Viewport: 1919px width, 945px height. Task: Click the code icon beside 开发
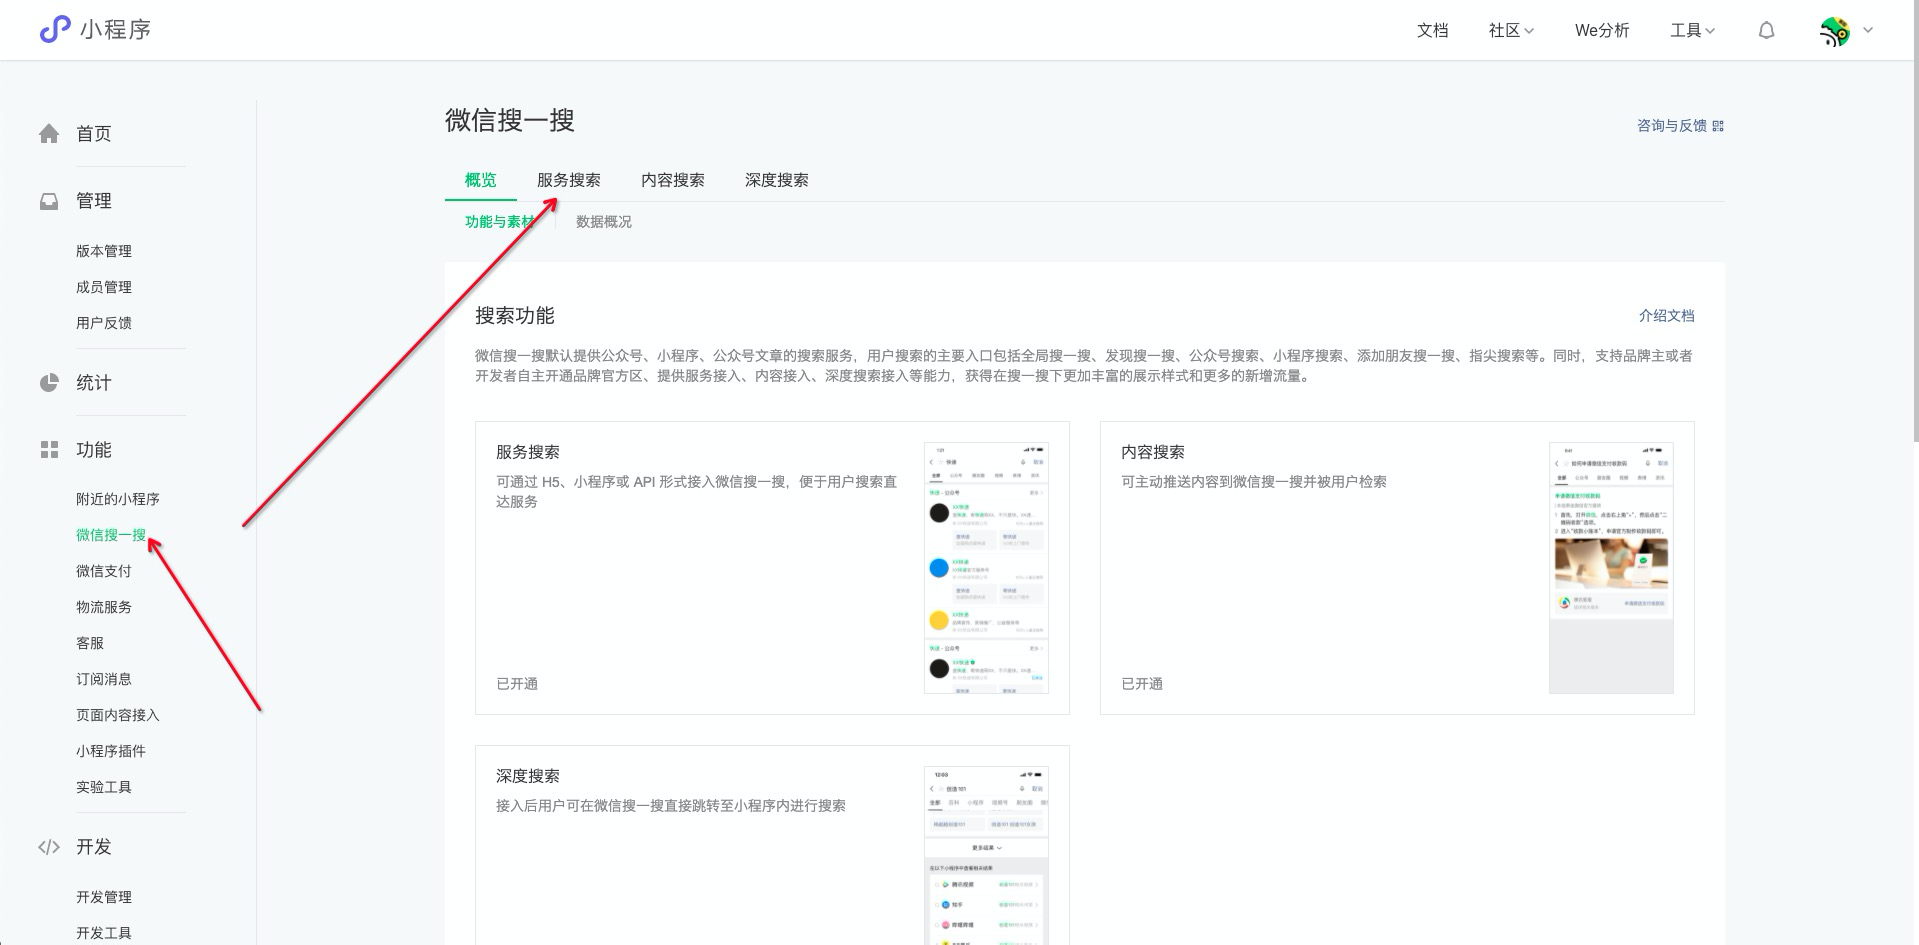(x=49, y=847)
